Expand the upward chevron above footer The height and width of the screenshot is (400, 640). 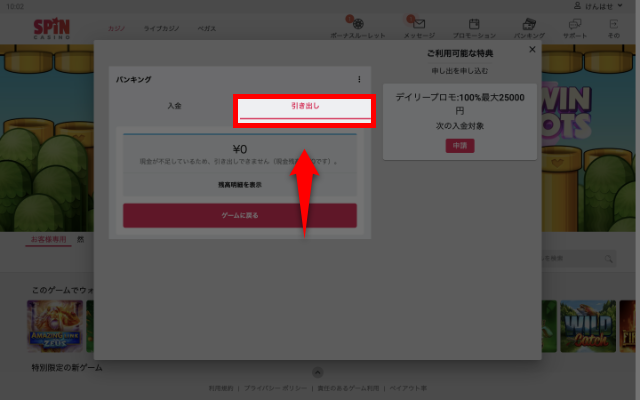(x=318, y=372)
